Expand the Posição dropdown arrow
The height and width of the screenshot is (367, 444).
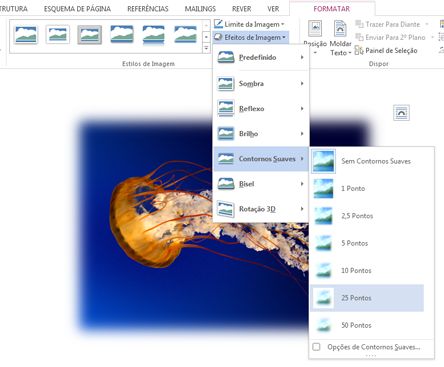point(315,52)
